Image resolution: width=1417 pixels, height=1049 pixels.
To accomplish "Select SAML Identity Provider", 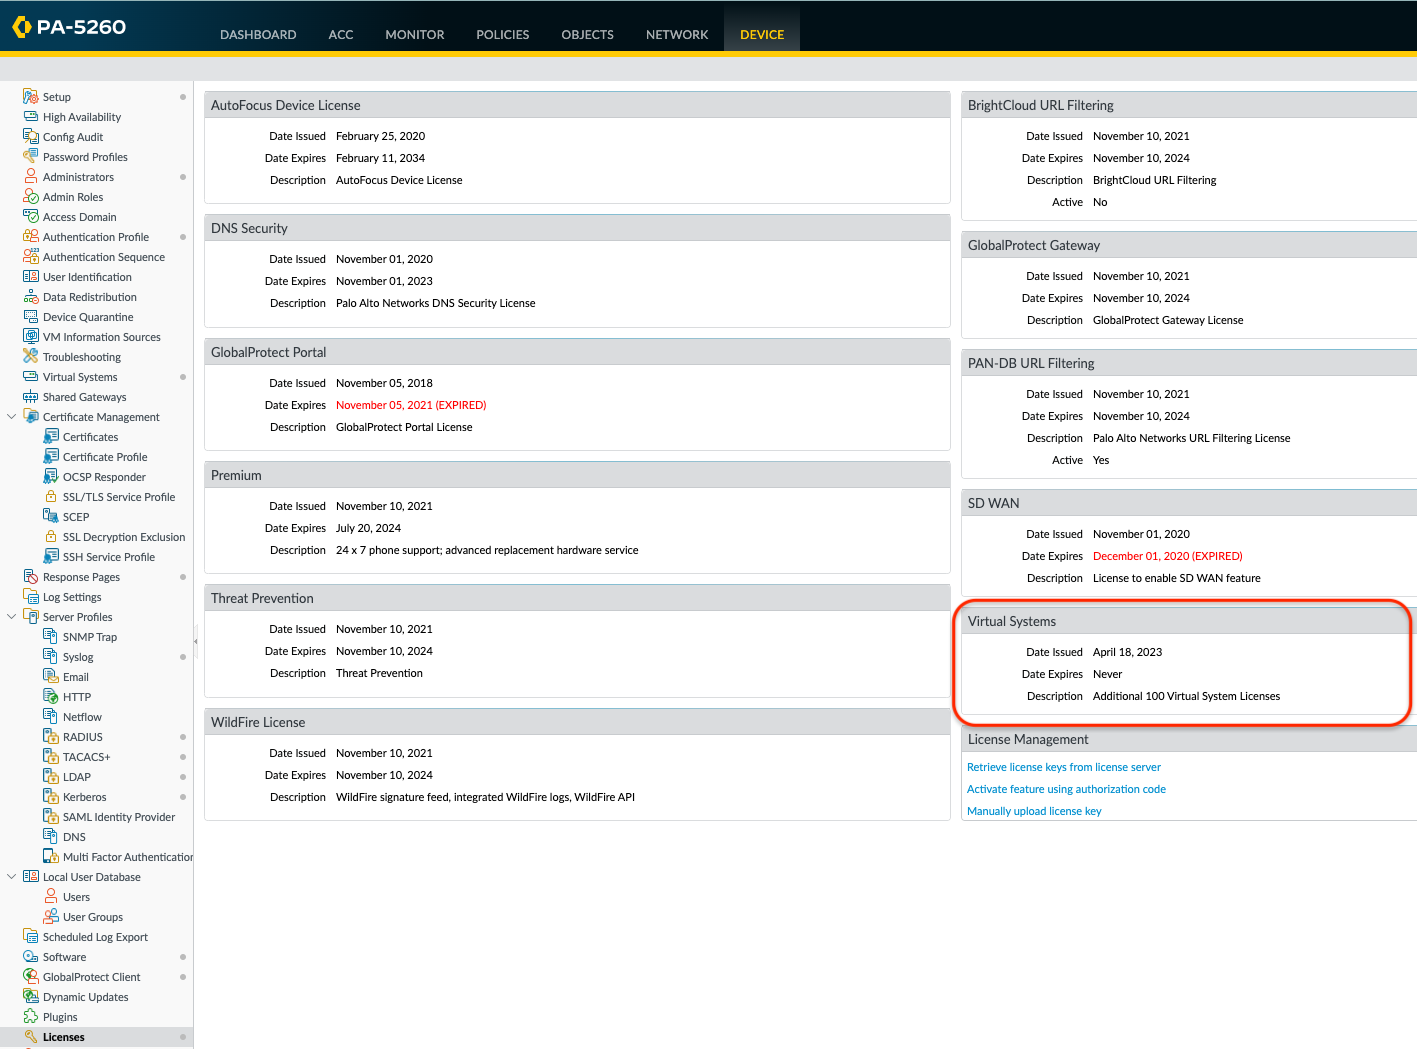I will pos(119,817).
